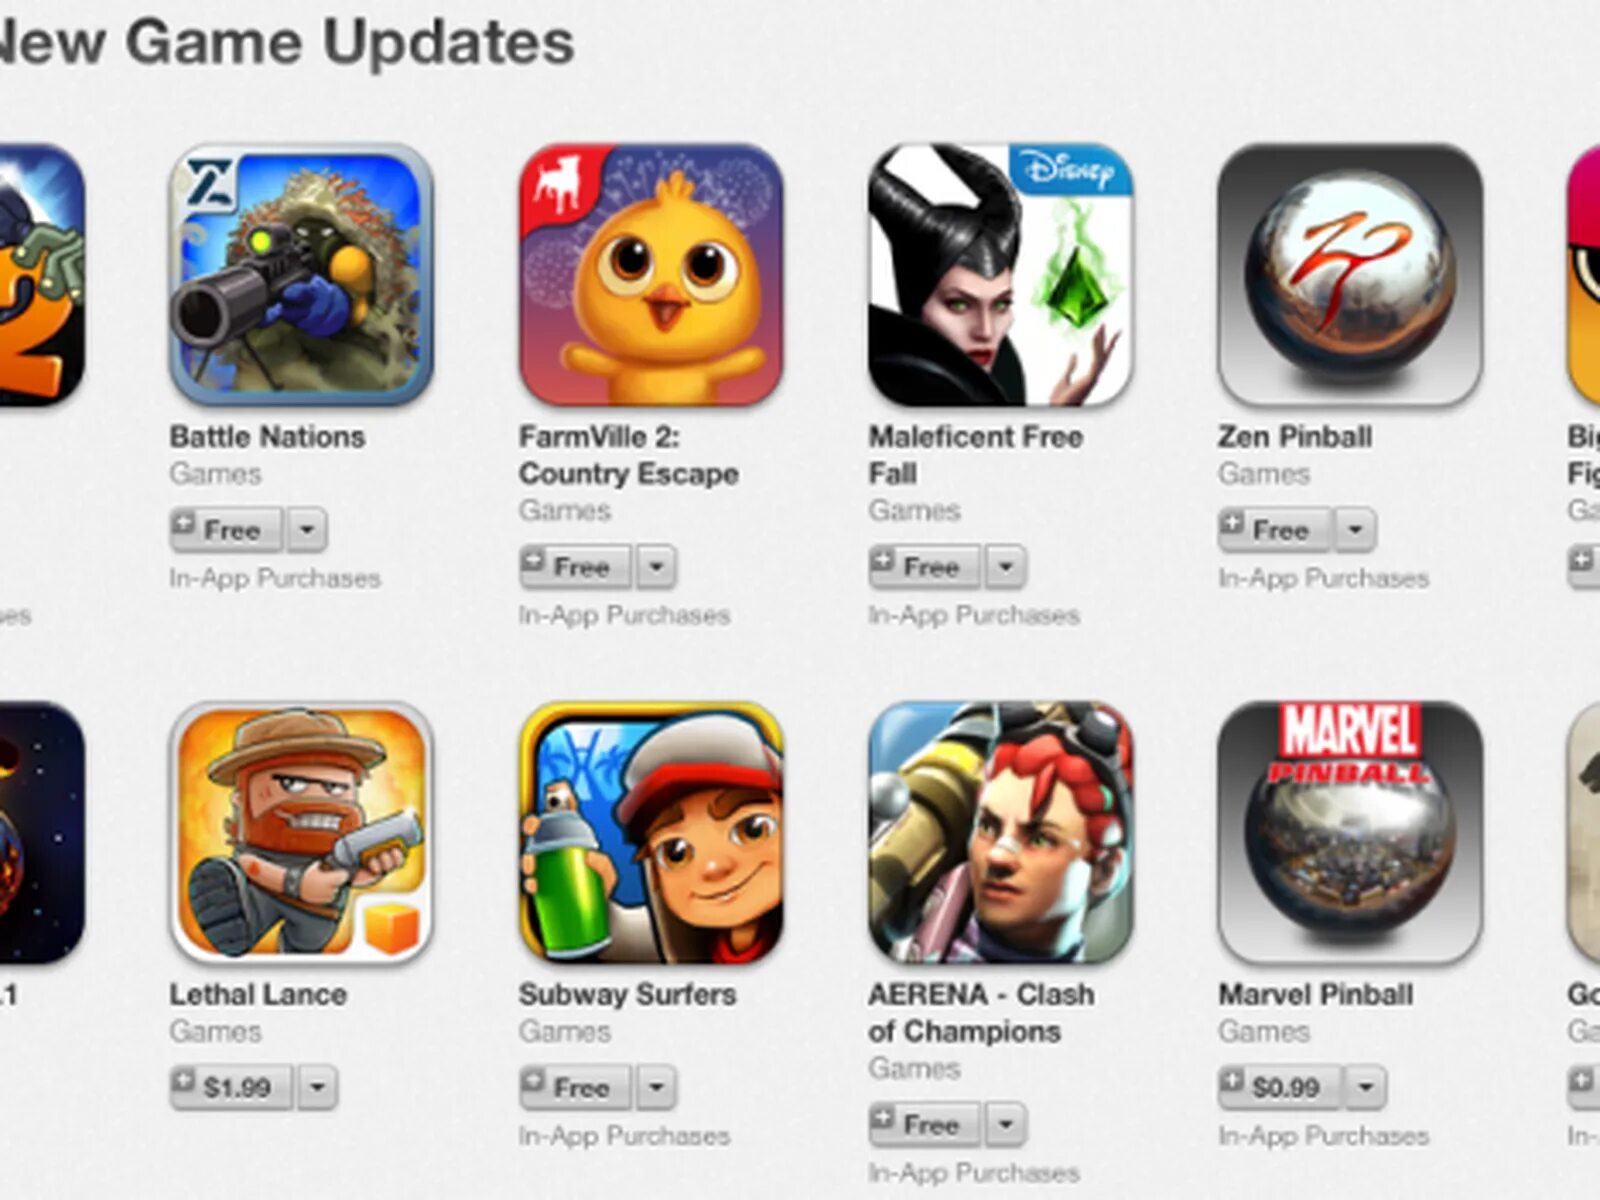Screen dimensions: 1600x1200
Task: Get FarmVille 2 with Free button
Action: [x=575, y=567]
